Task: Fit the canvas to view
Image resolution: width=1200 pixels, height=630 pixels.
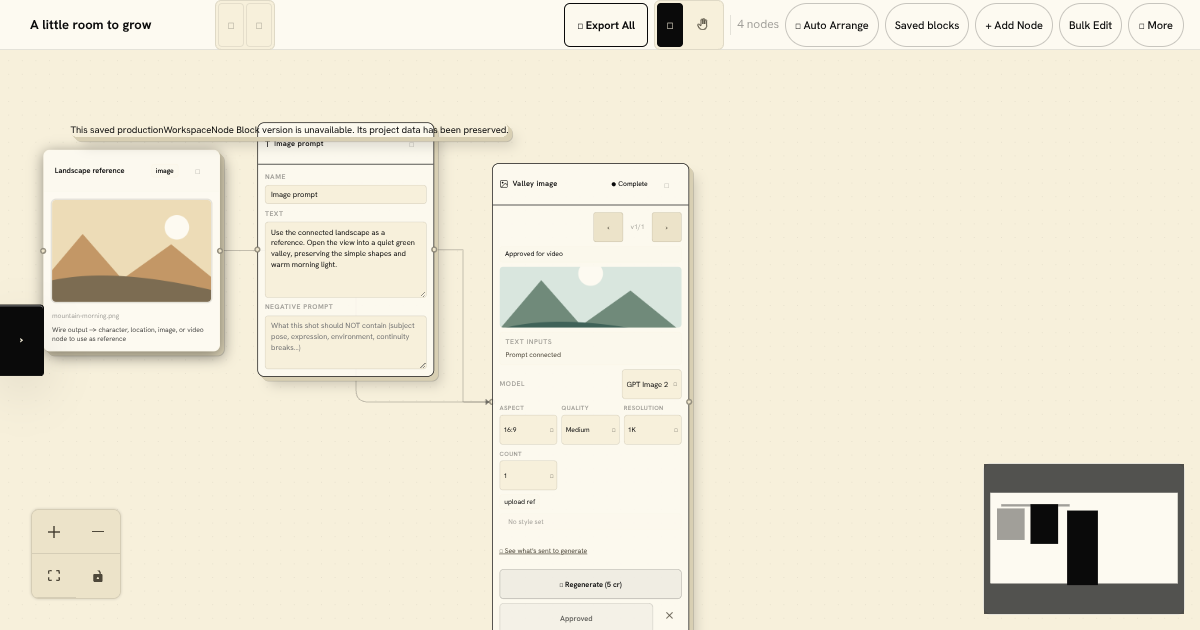Action: coord(54,576)
